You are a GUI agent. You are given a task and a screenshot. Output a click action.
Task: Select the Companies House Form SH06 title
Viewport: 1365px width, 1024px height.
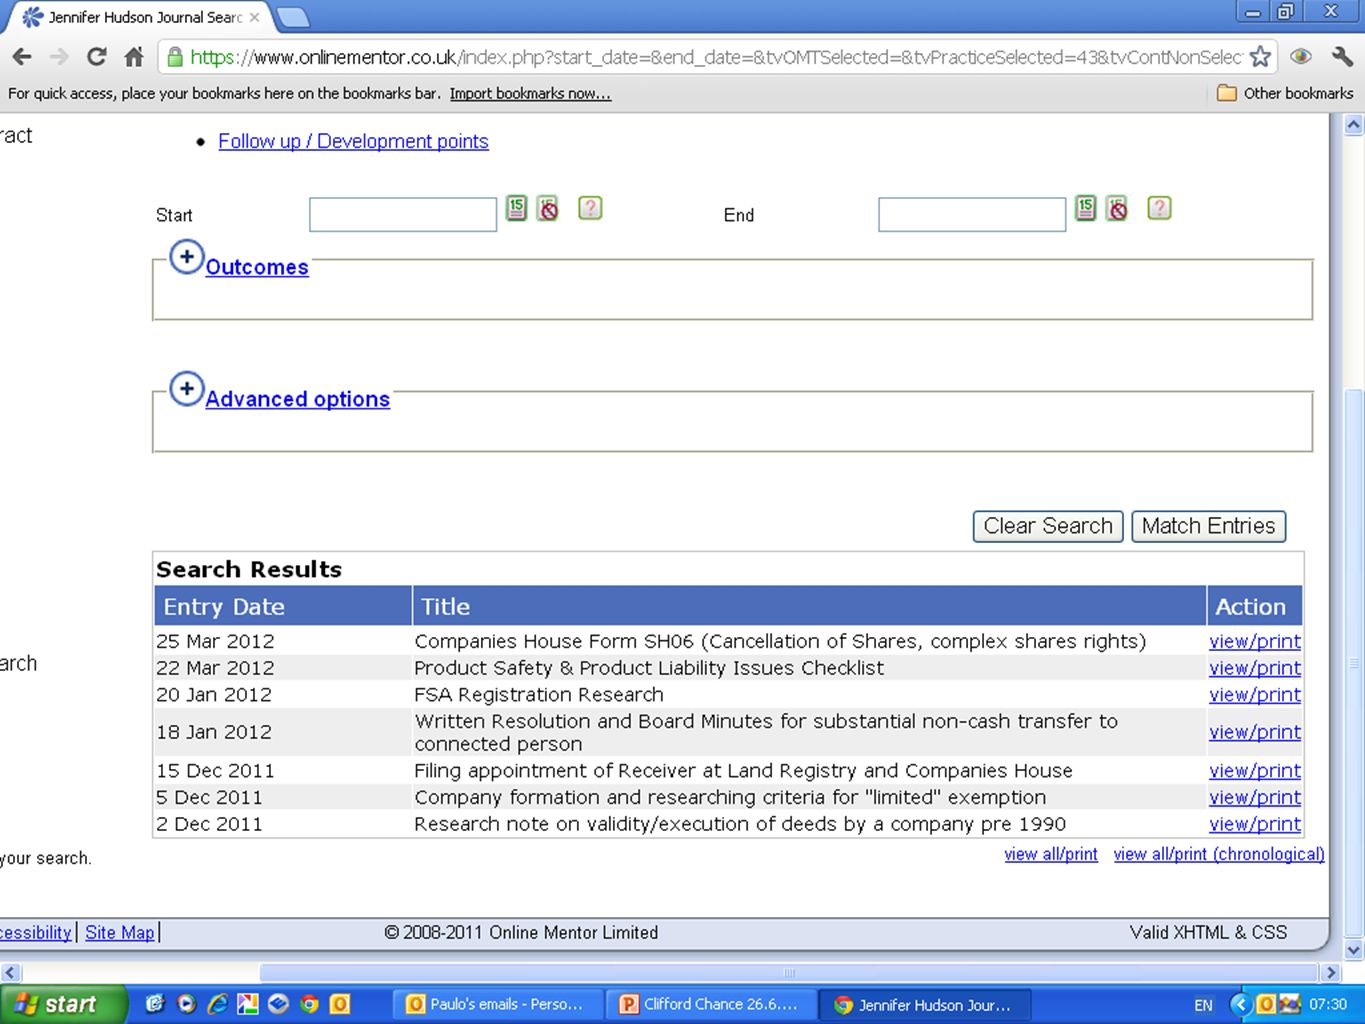click(x=780, y=641)
